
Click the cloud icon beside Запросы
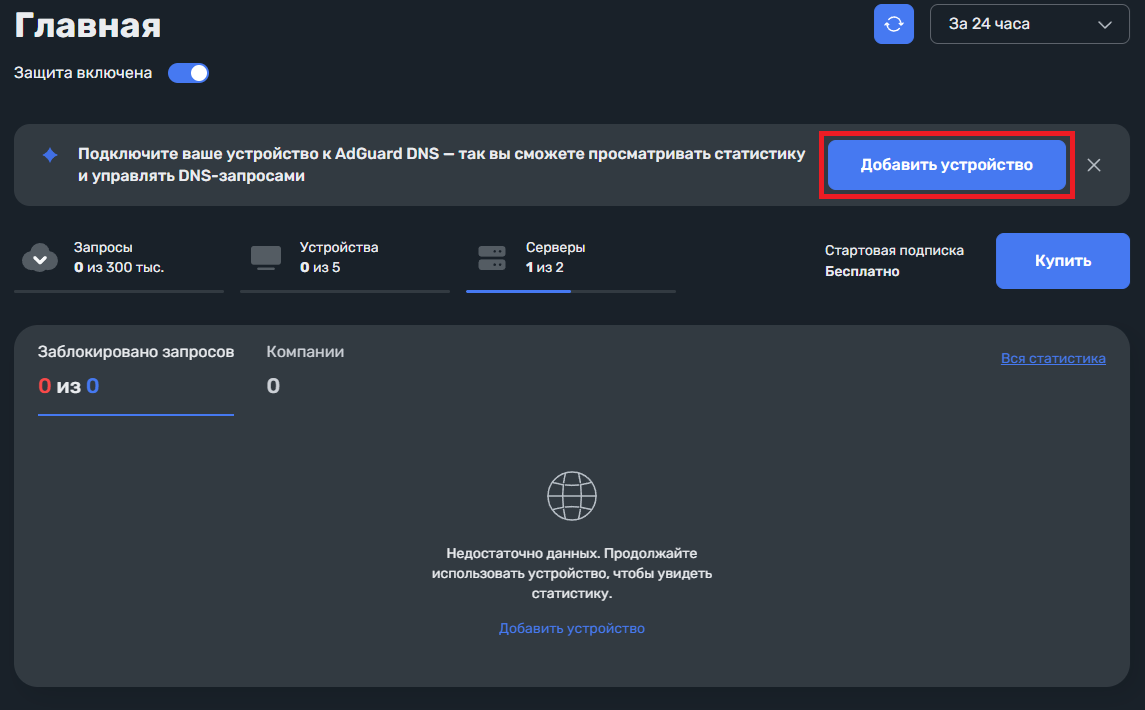(39, 258)
